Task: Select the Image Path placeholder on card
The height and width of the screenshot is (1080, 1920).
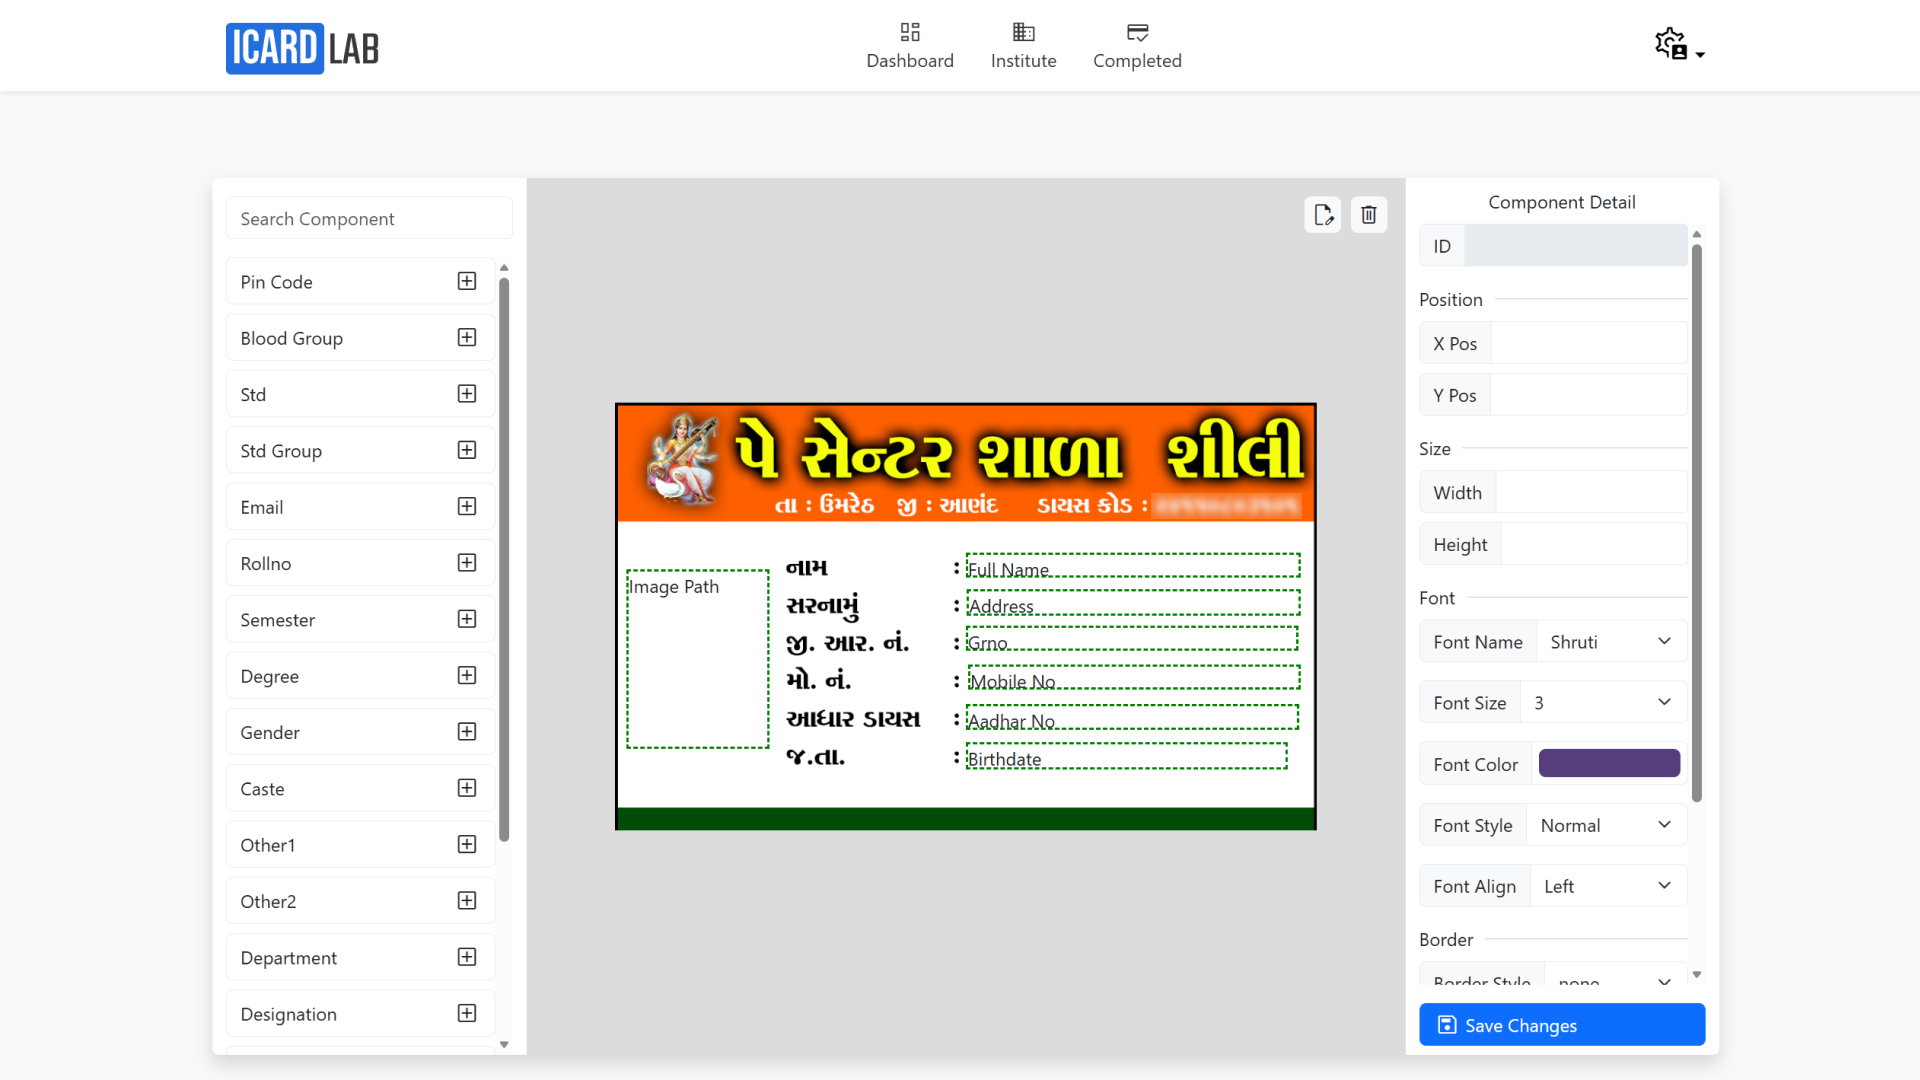Action: coord(698,659)
